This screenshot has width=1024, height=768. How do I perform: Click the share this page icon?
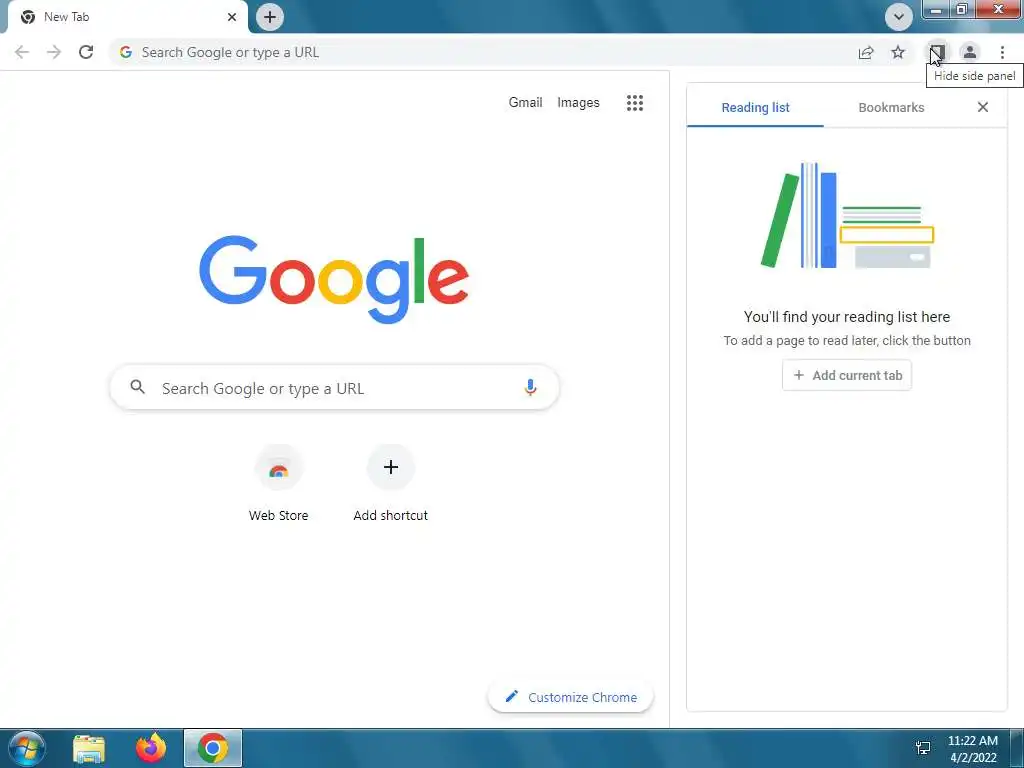pyautogui.click(x=866, y=52)
